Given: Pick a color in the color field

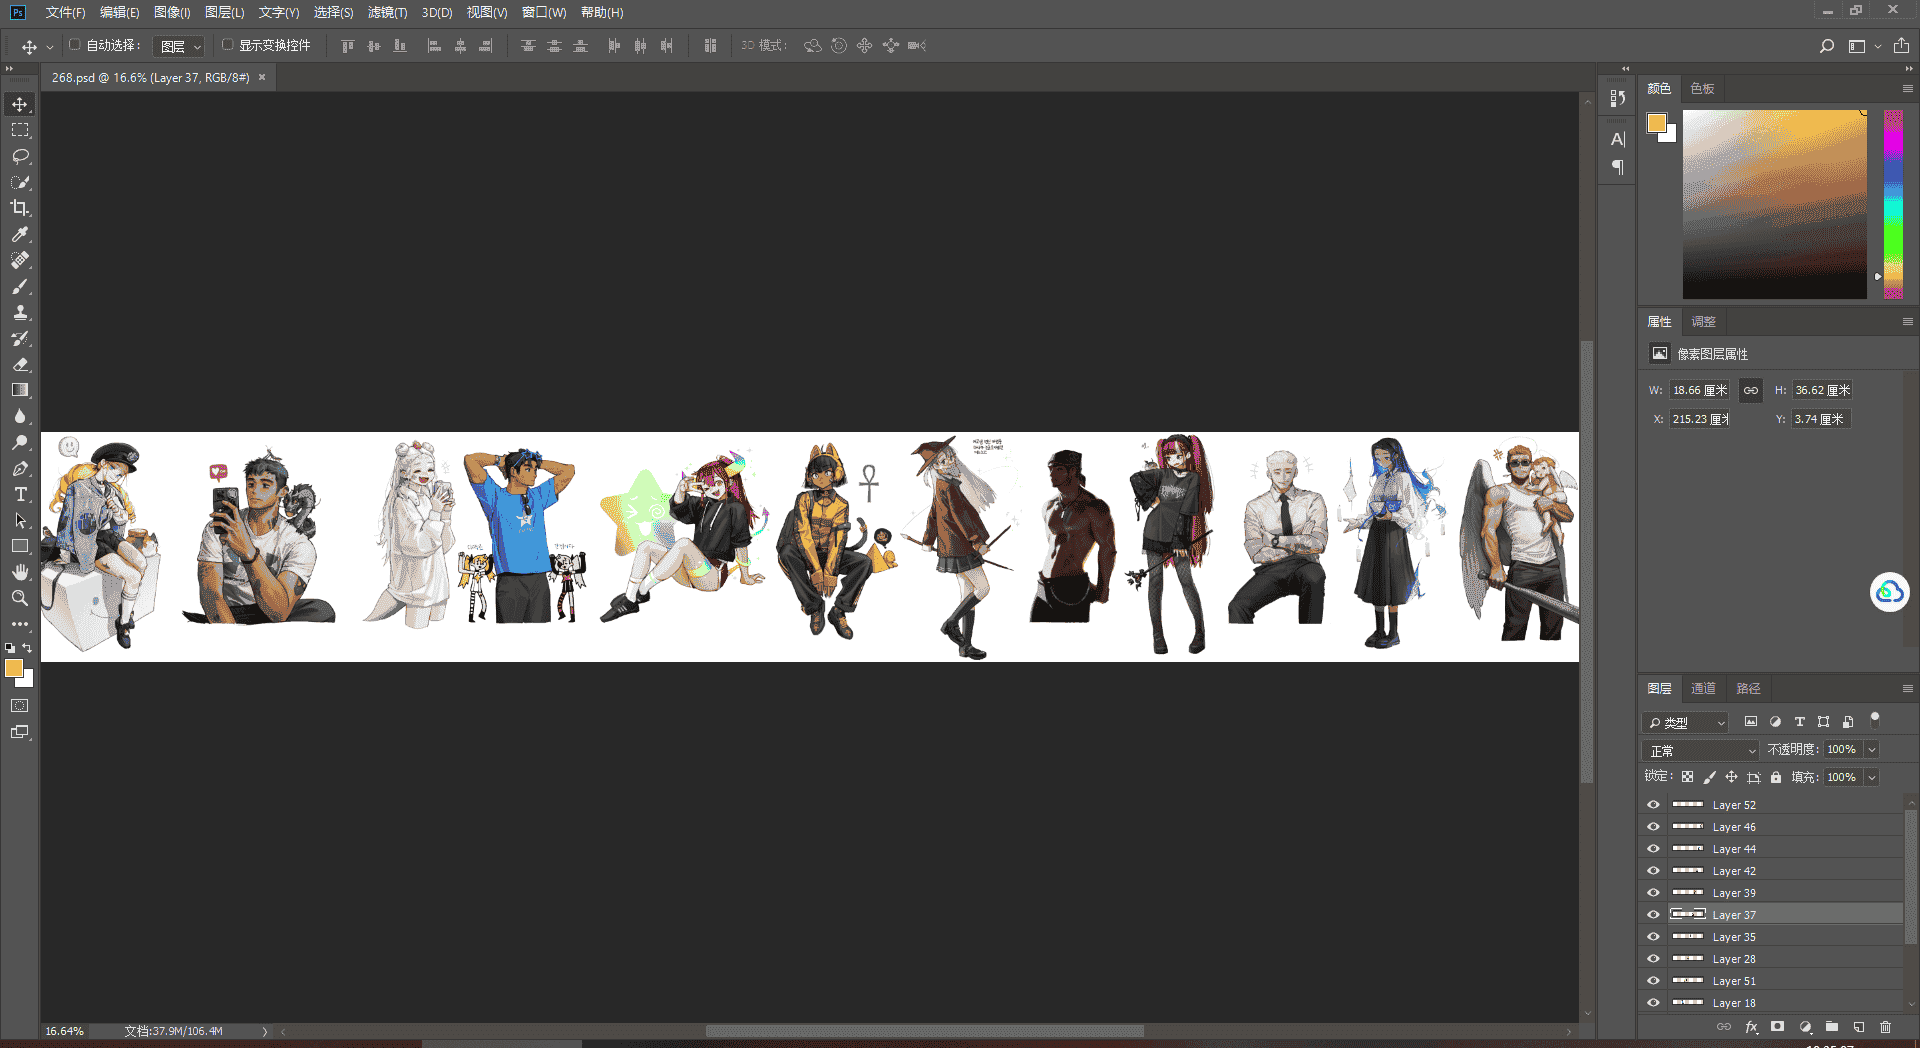Looking at the screenshot, I should click(x=1775, y=204).
